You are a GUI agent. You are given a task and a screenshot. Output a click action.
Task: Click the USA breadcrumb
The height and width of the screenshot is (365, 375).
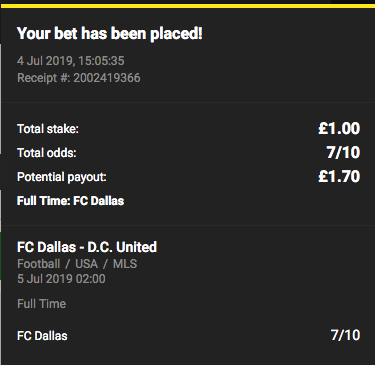[86, 264]
